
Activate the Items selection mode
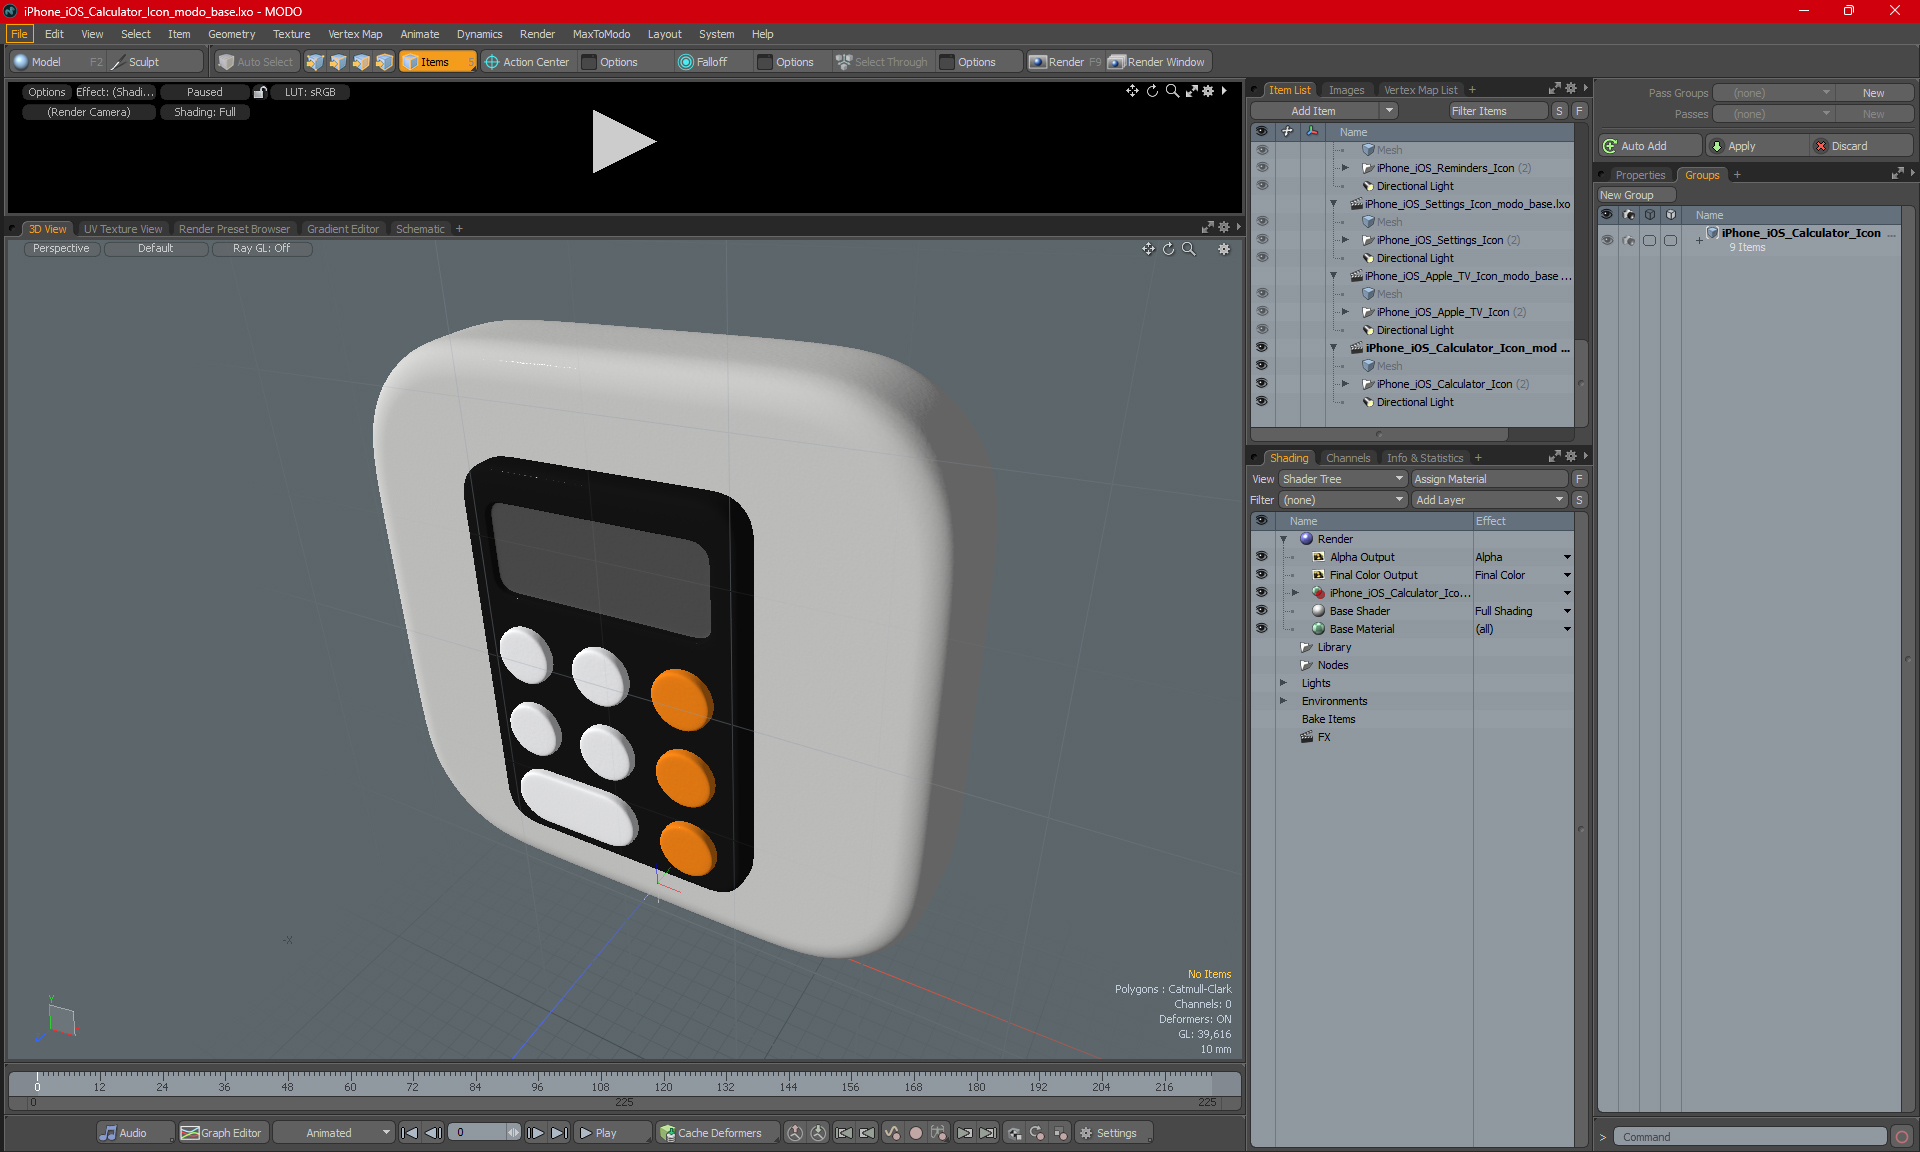click(437, 62)
